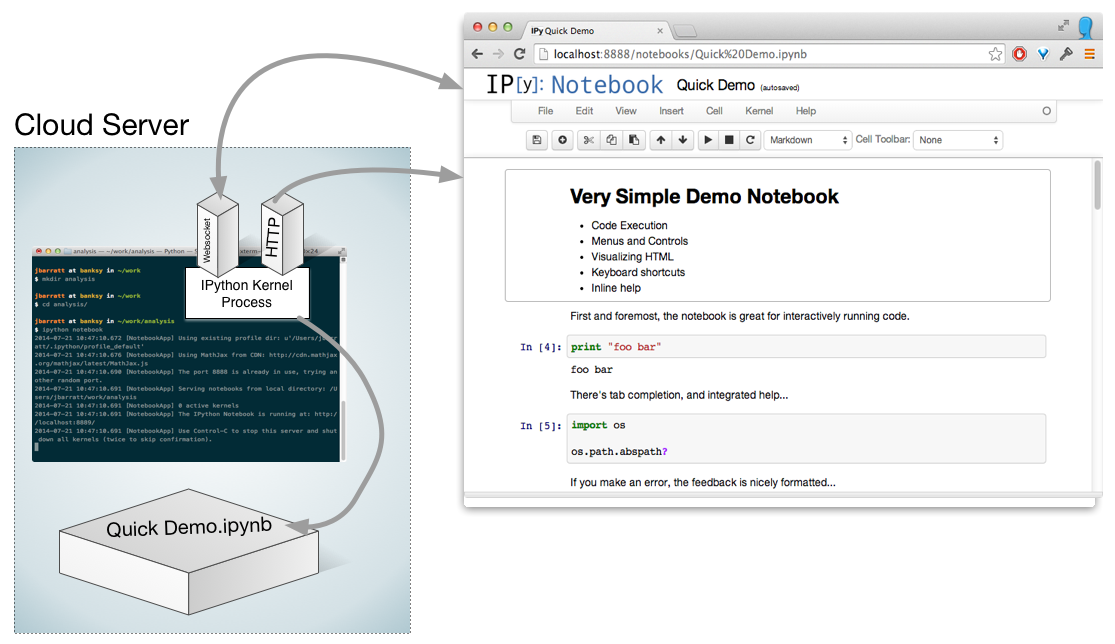Image resolution: width=1115 pixels, height=644 pixels.
Task: Click the In [5]: prompt label
Action: click(540, 426)
